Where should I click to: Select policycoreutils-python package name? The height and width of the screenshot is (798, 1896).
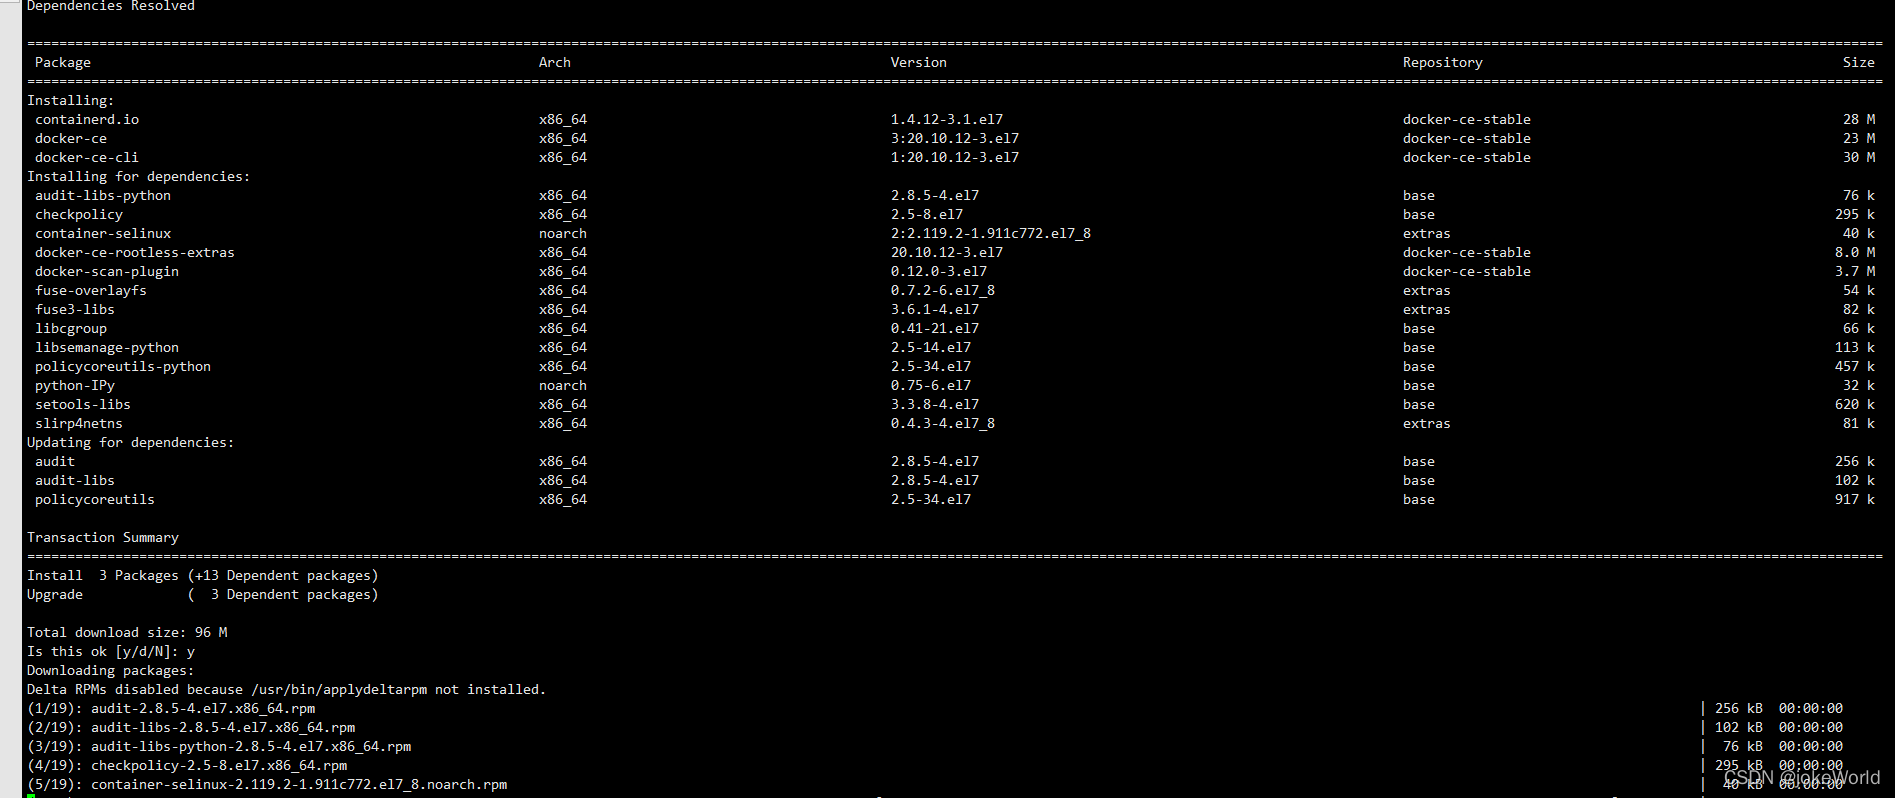click(123, 366)
